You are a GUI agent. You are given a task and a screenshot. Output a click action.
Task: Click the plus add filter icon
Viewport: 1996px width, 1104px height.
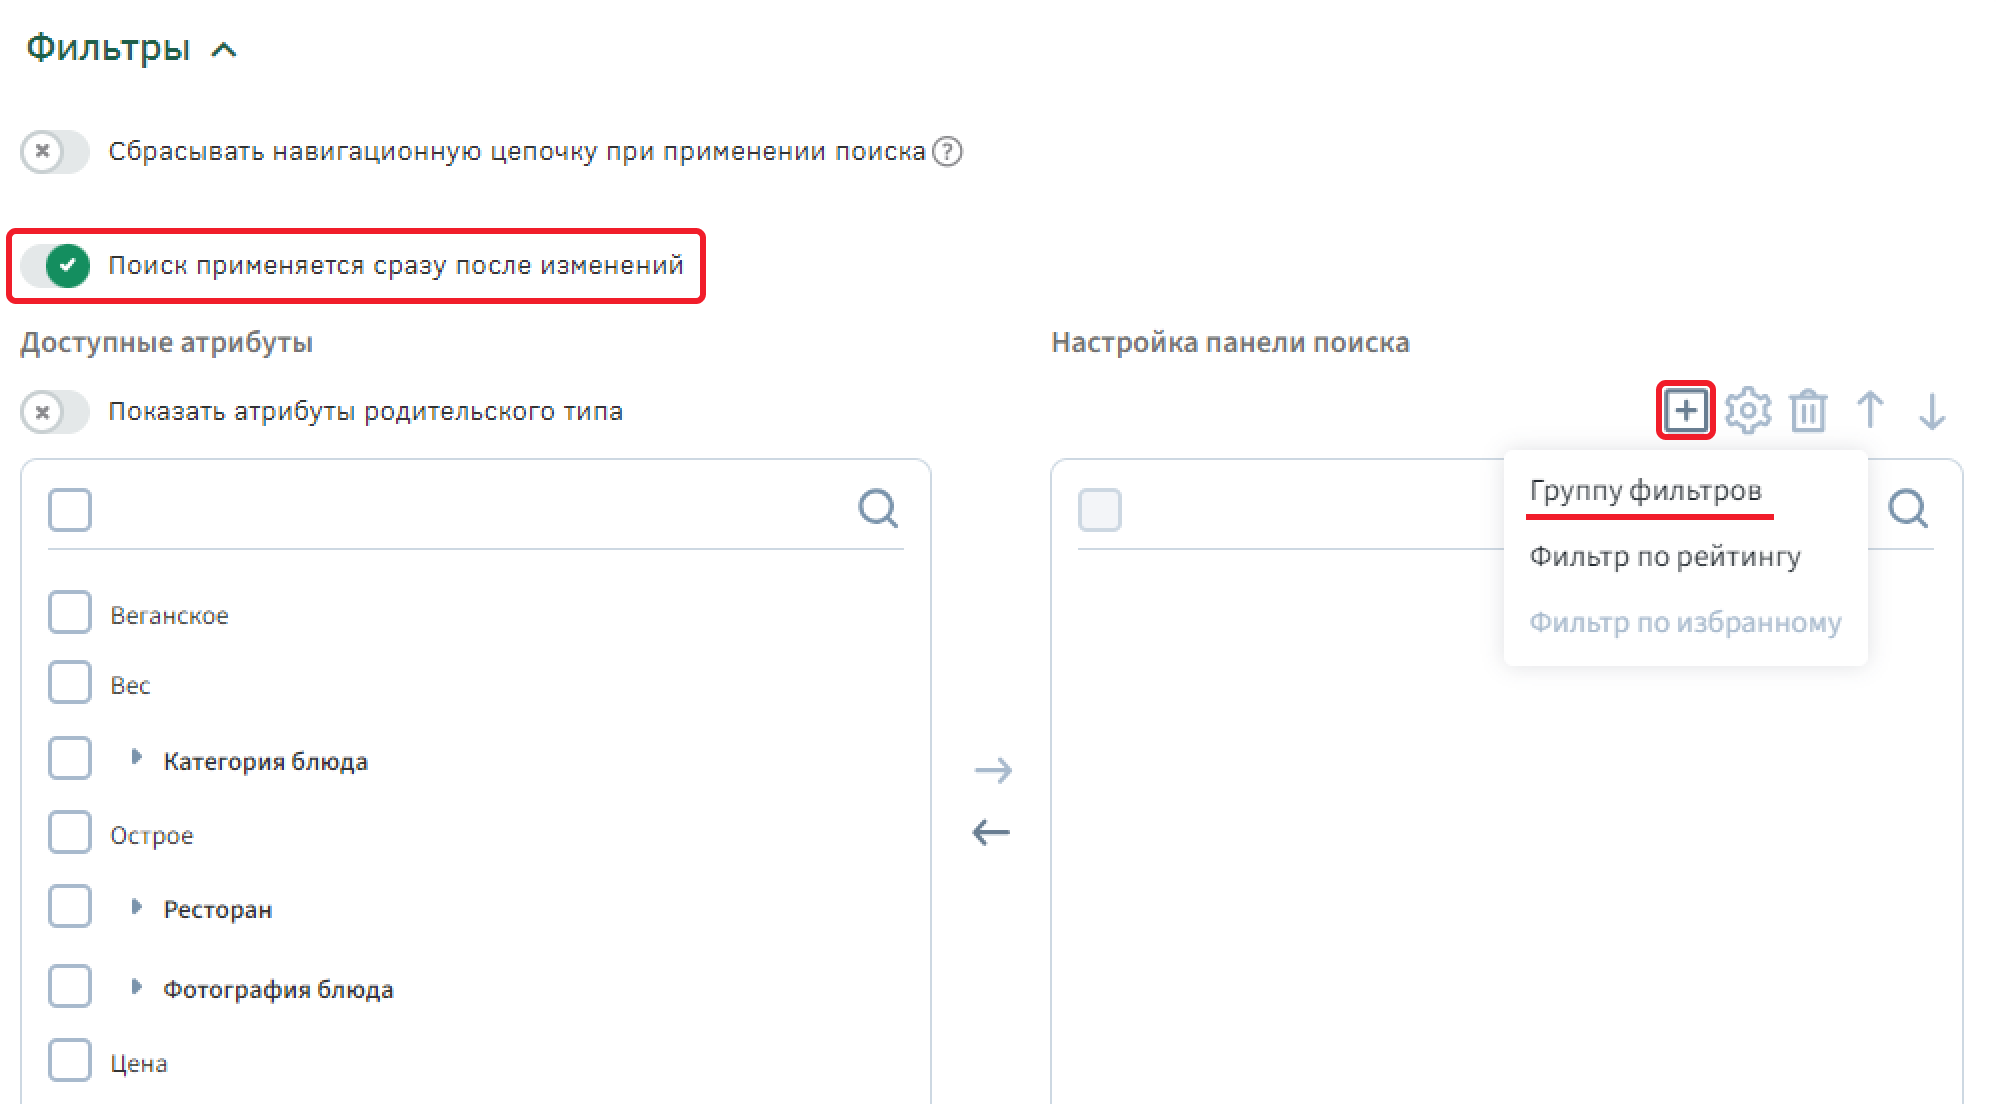coord(1686,410)
